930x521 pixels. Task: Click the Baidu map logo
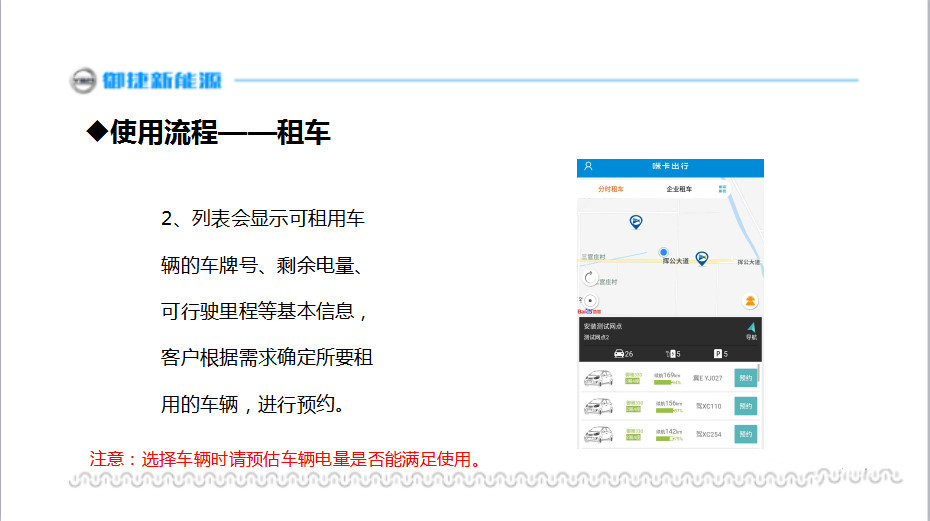589,312
